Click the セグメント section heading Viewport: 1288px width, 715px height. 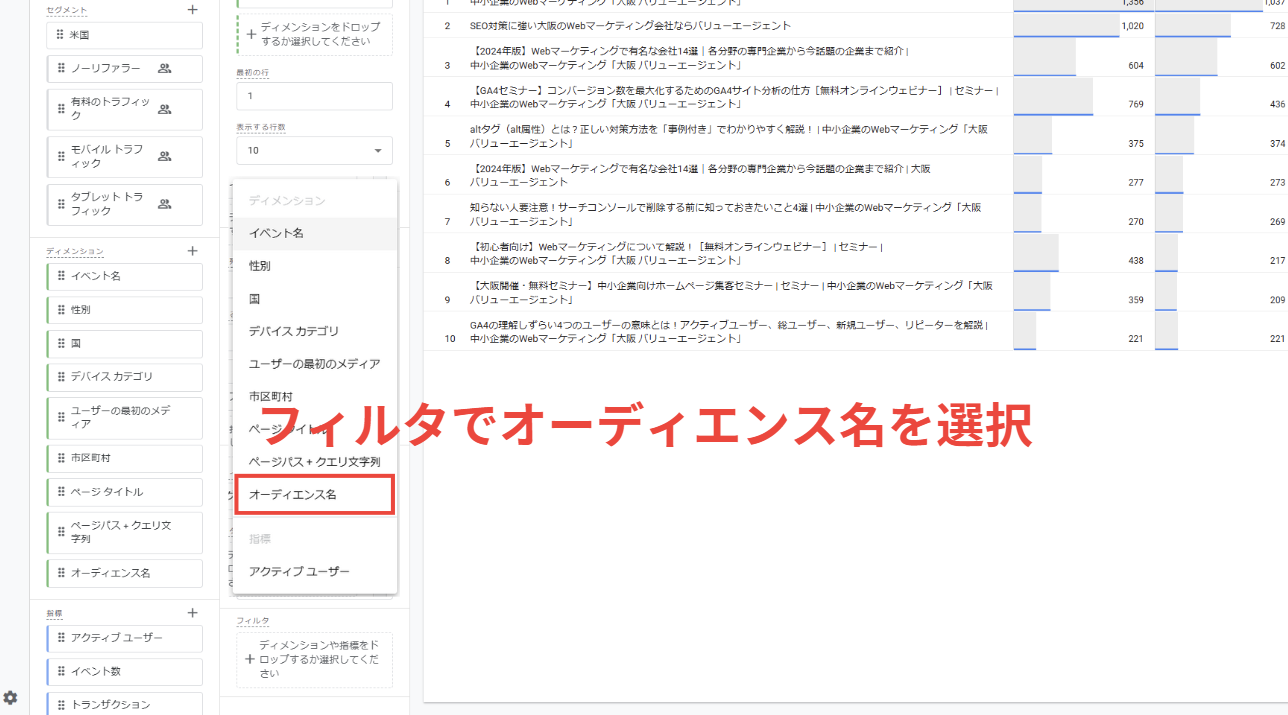pos(66,10)
